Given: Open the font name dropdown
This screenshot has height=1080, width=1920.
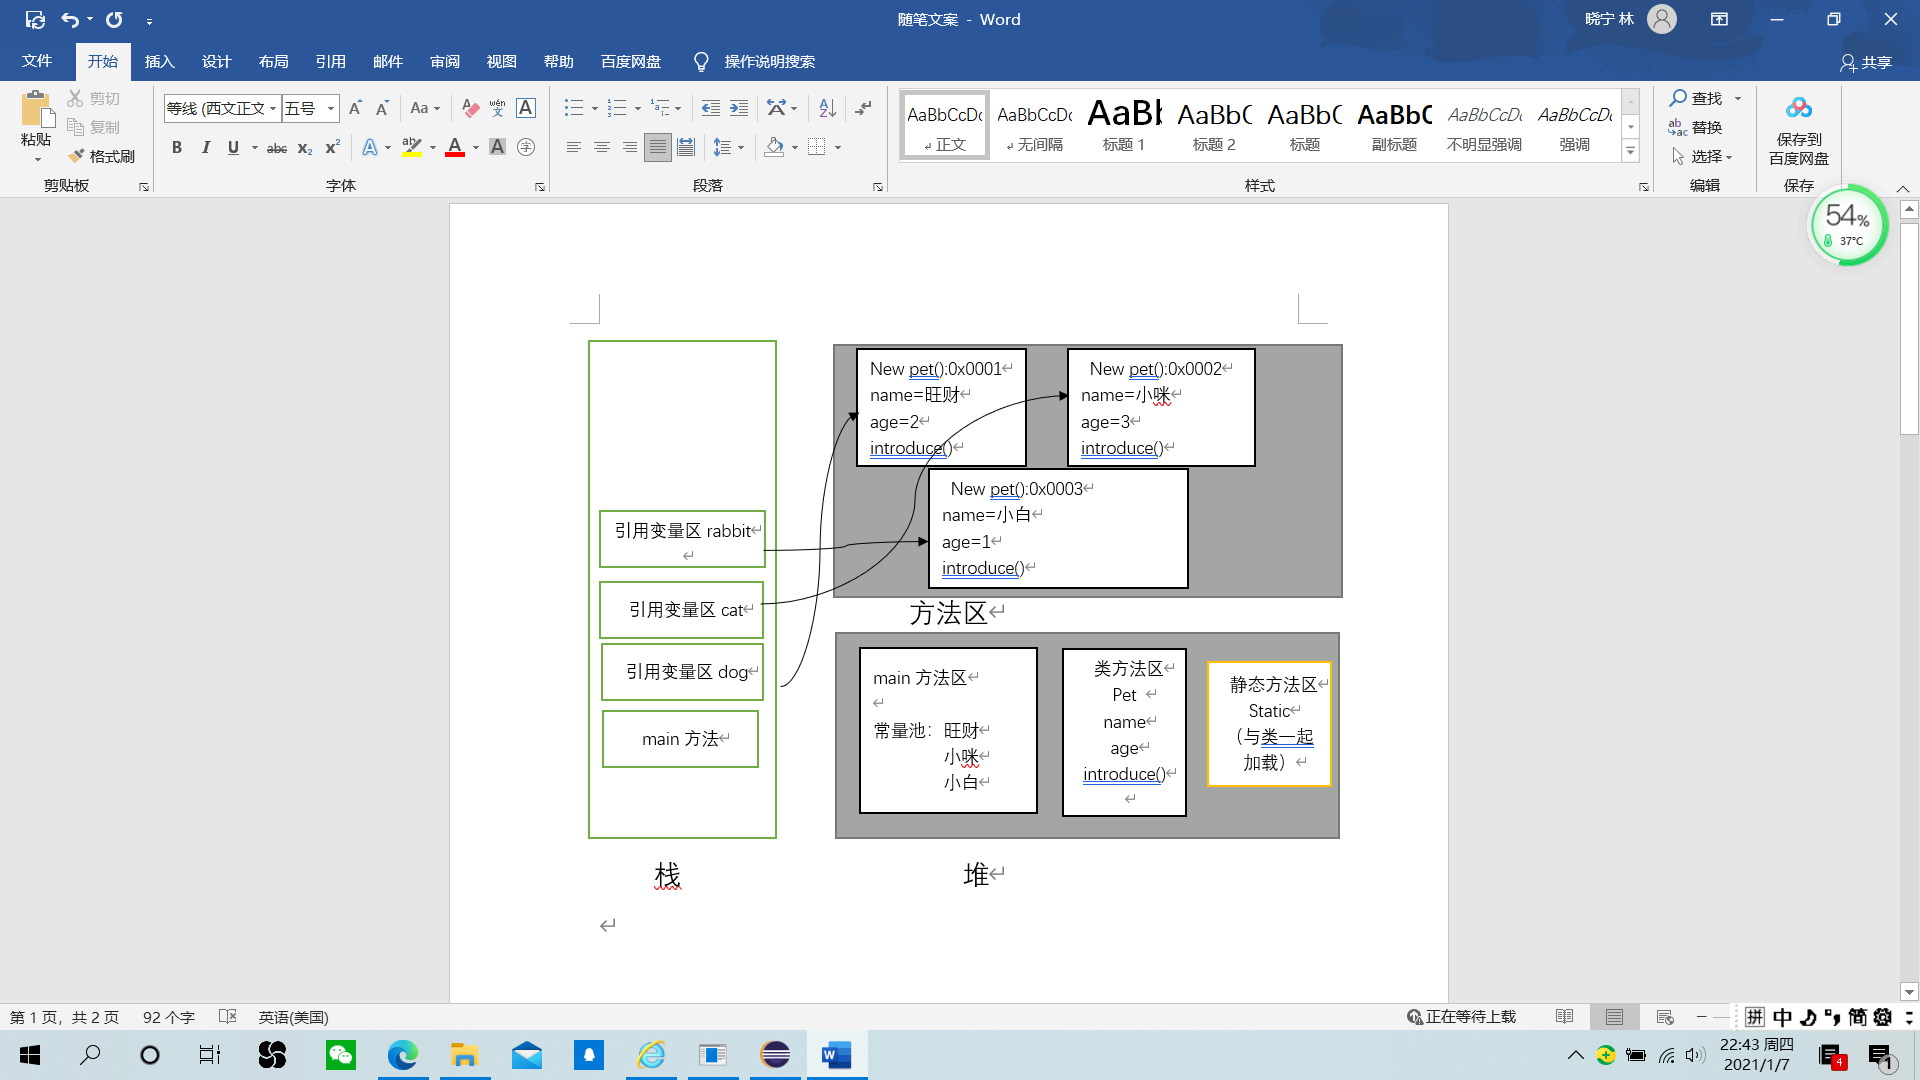Looking at the screenshot, I should (273, 108).
